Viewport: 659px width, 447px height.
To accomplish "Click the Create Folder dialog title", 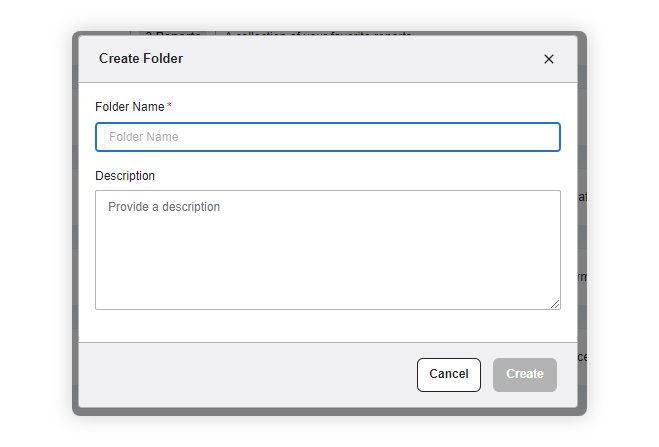I will (x=141, y=59).
